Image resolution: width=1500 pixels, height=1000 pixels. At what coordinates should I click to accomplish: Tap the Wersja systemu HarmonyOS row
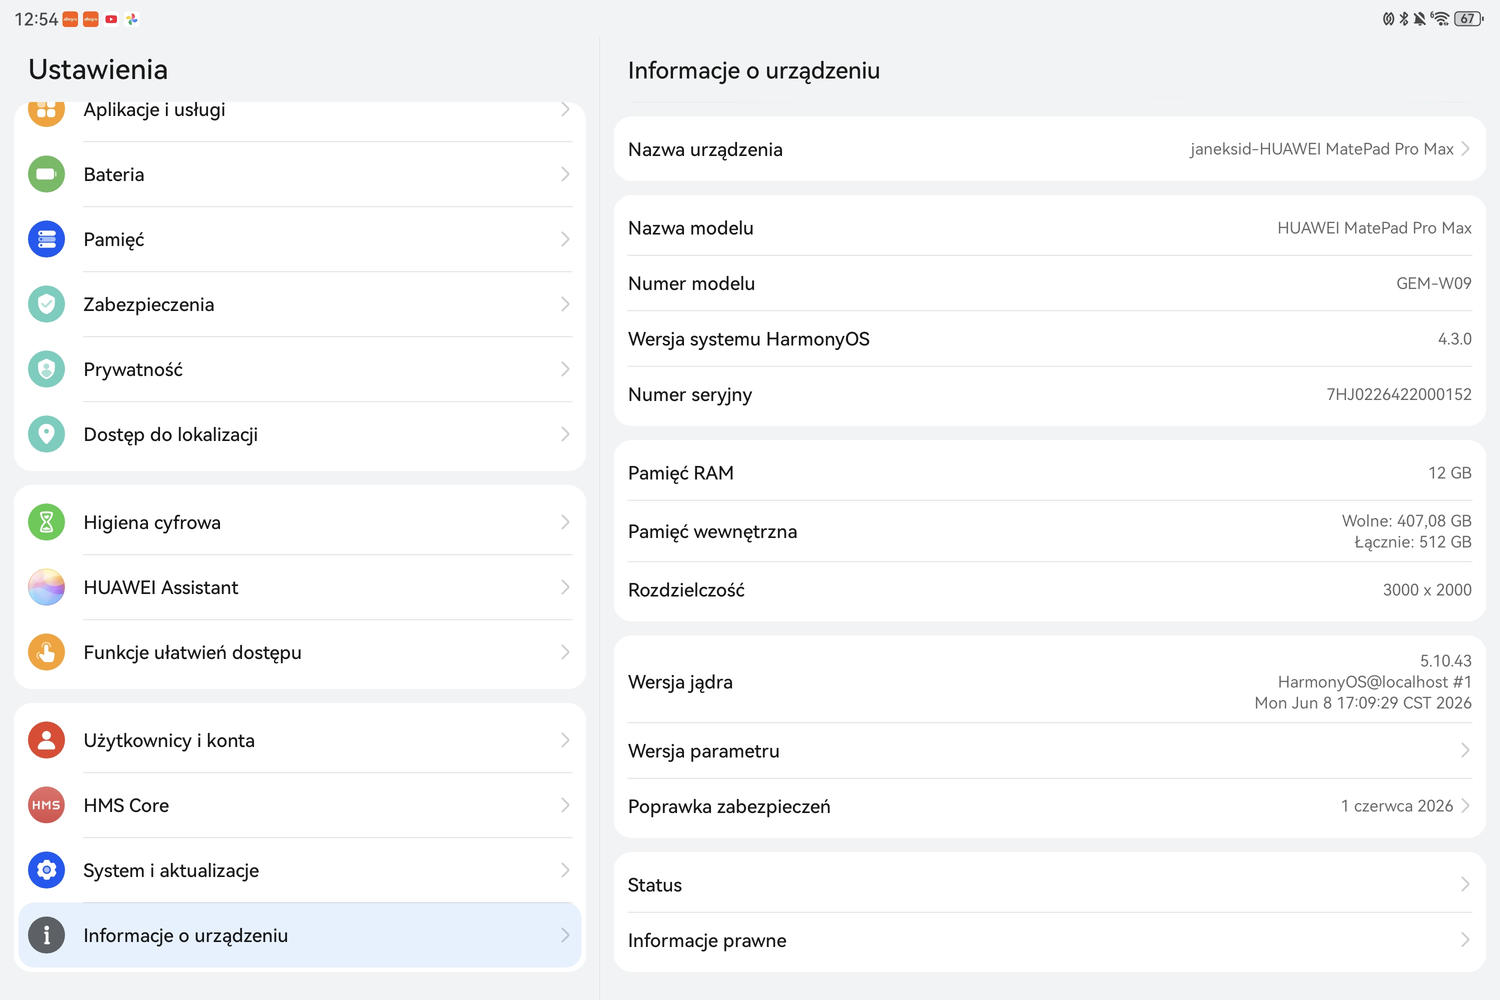pyautogui.click(x=1050, y=339)
